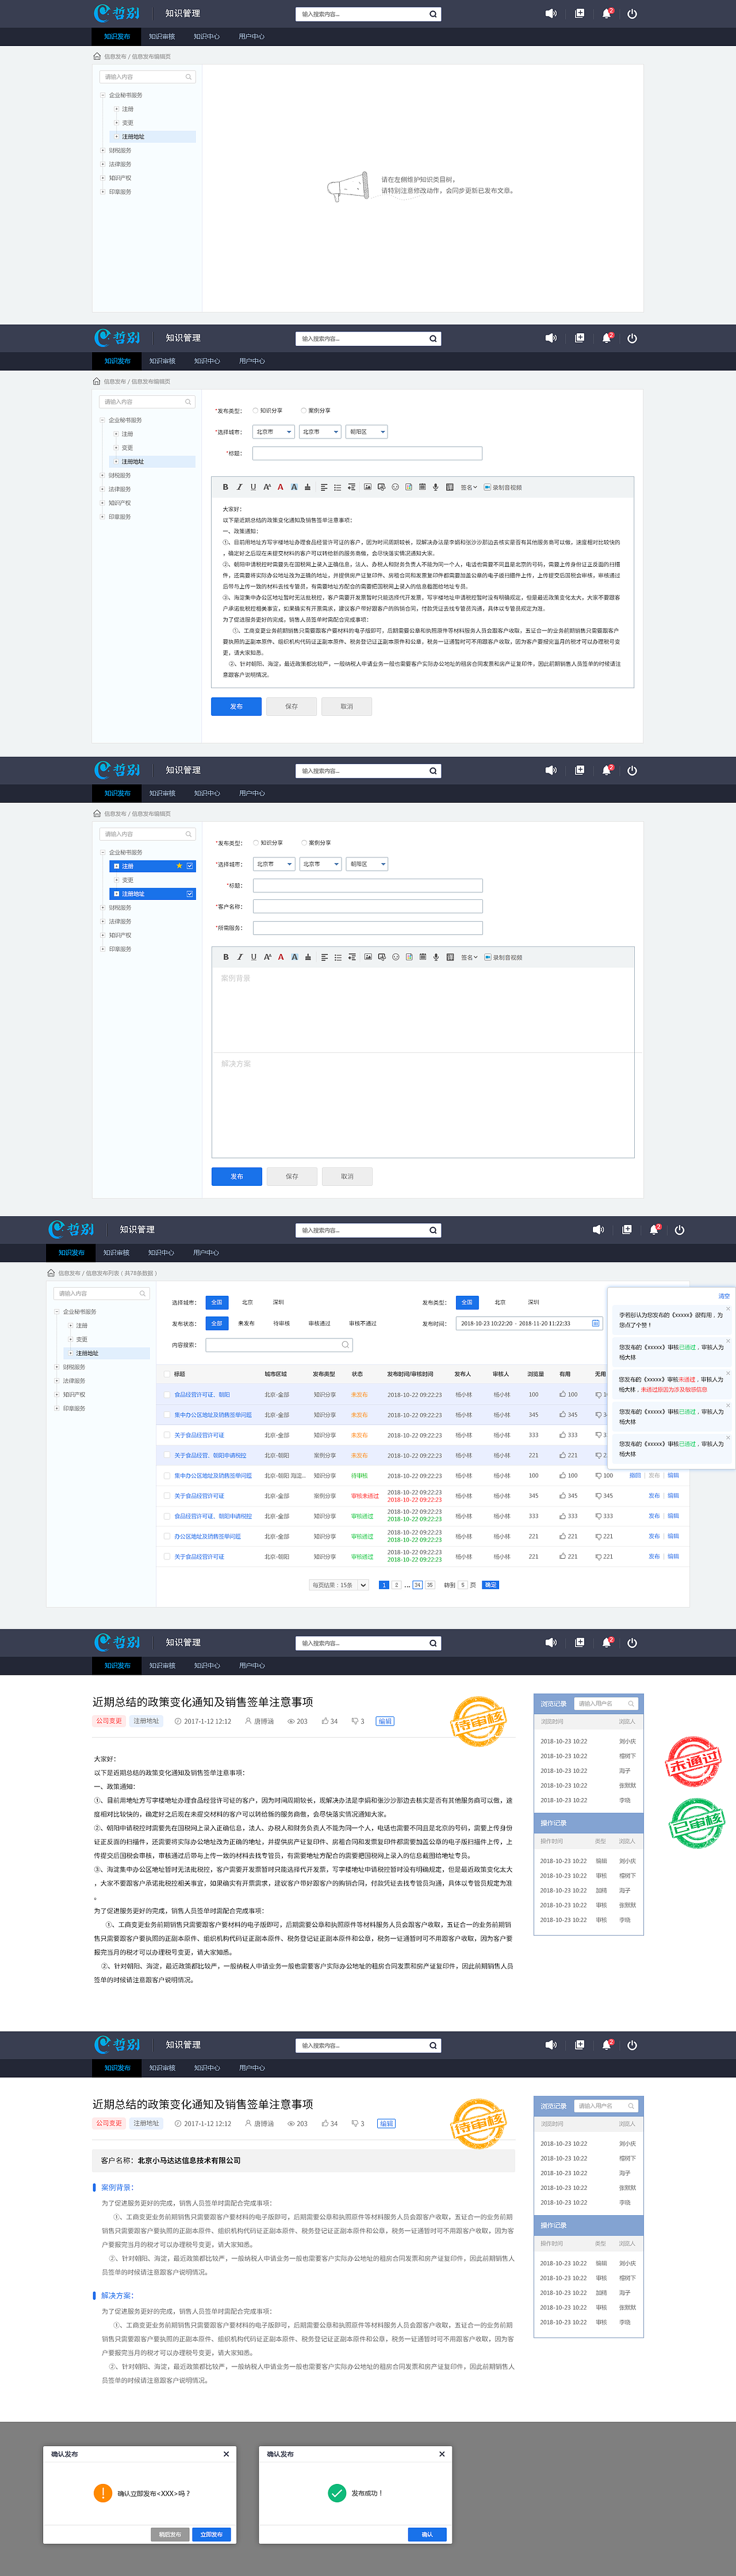This screenshot has height=2576, width=736.
Task: Click 录制音视频 in the filled article editor
Action: coord(503,488)
